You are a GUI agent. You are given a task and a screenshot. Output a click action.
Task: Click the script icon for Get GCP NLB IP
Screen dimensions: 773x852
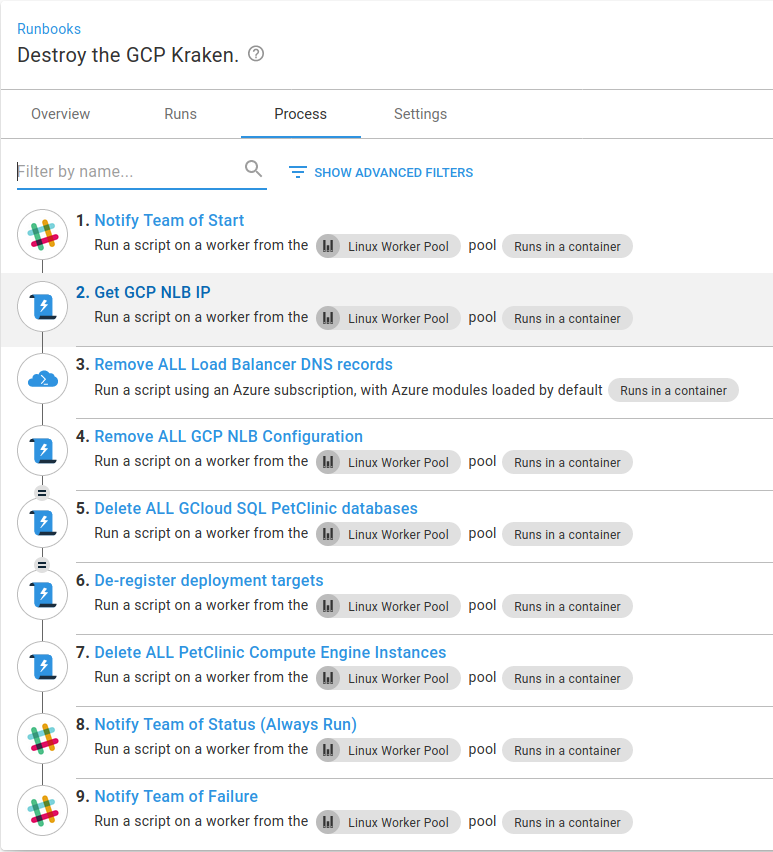(x=42, y=308)
